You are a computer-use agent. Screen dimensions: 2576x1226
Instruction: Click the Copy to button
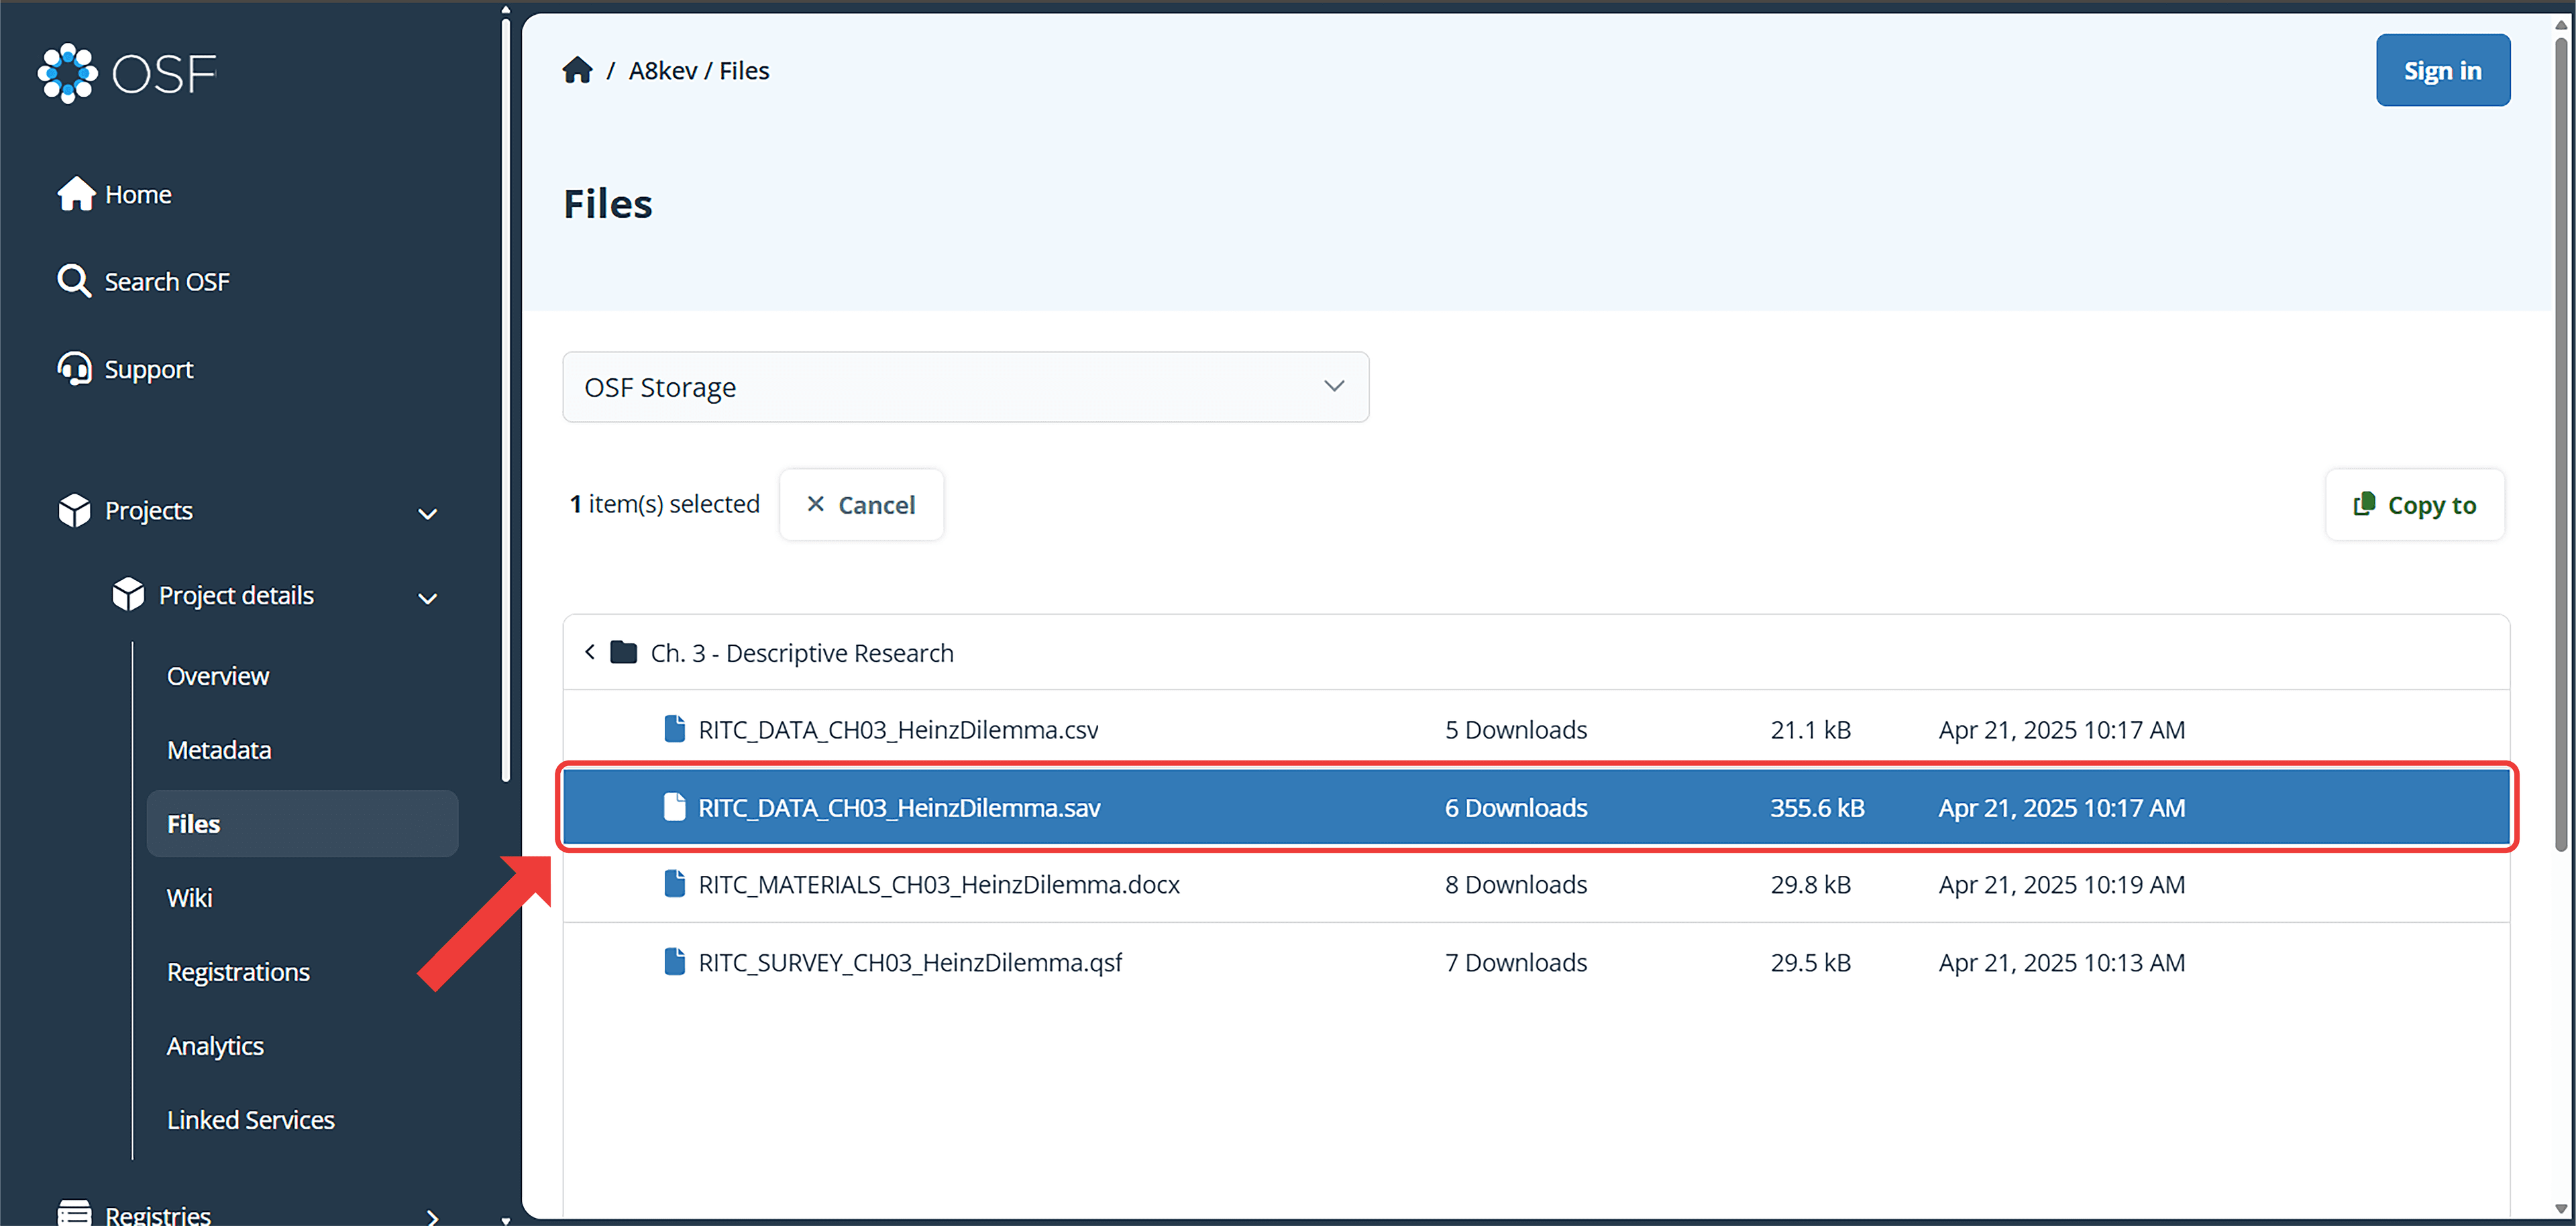2414,504
